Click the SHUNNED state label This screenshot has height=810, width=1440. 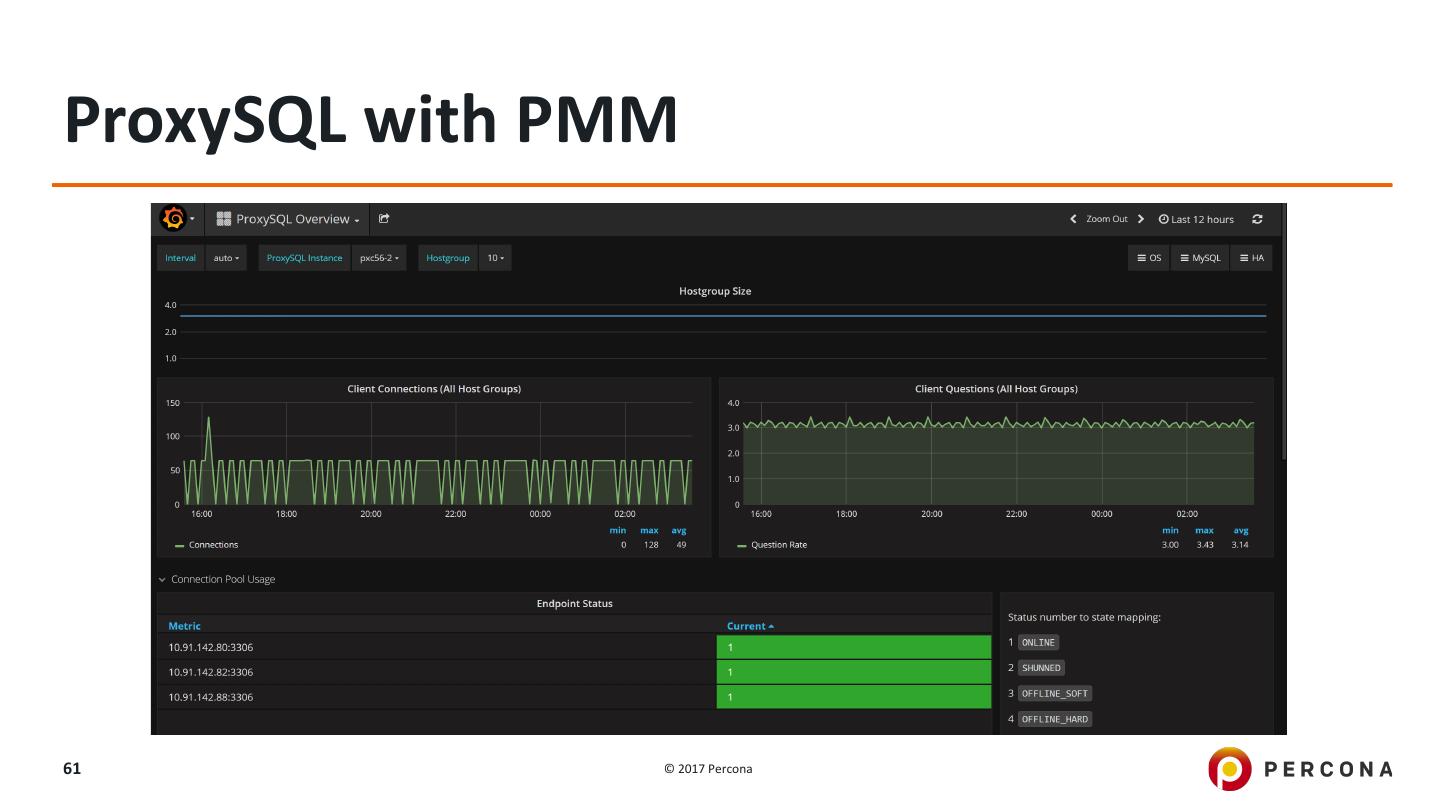coord(1041,668)
